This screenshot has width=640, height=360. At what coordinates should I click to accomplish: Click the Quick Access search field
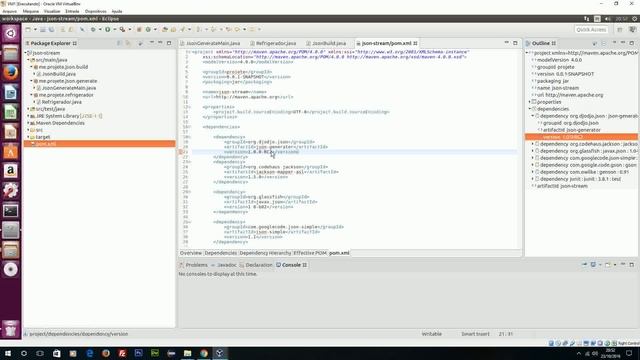click(591, 29)
